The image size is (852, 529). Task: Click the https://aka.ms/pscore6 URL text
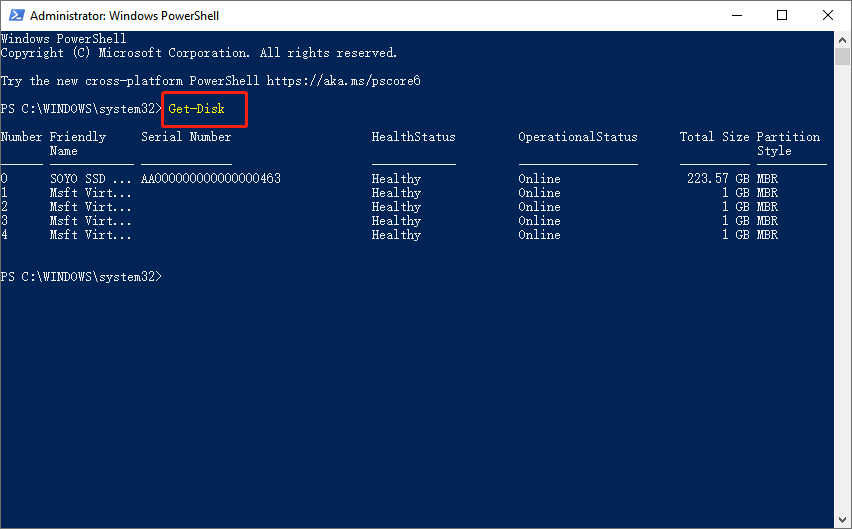click(343, 81)
